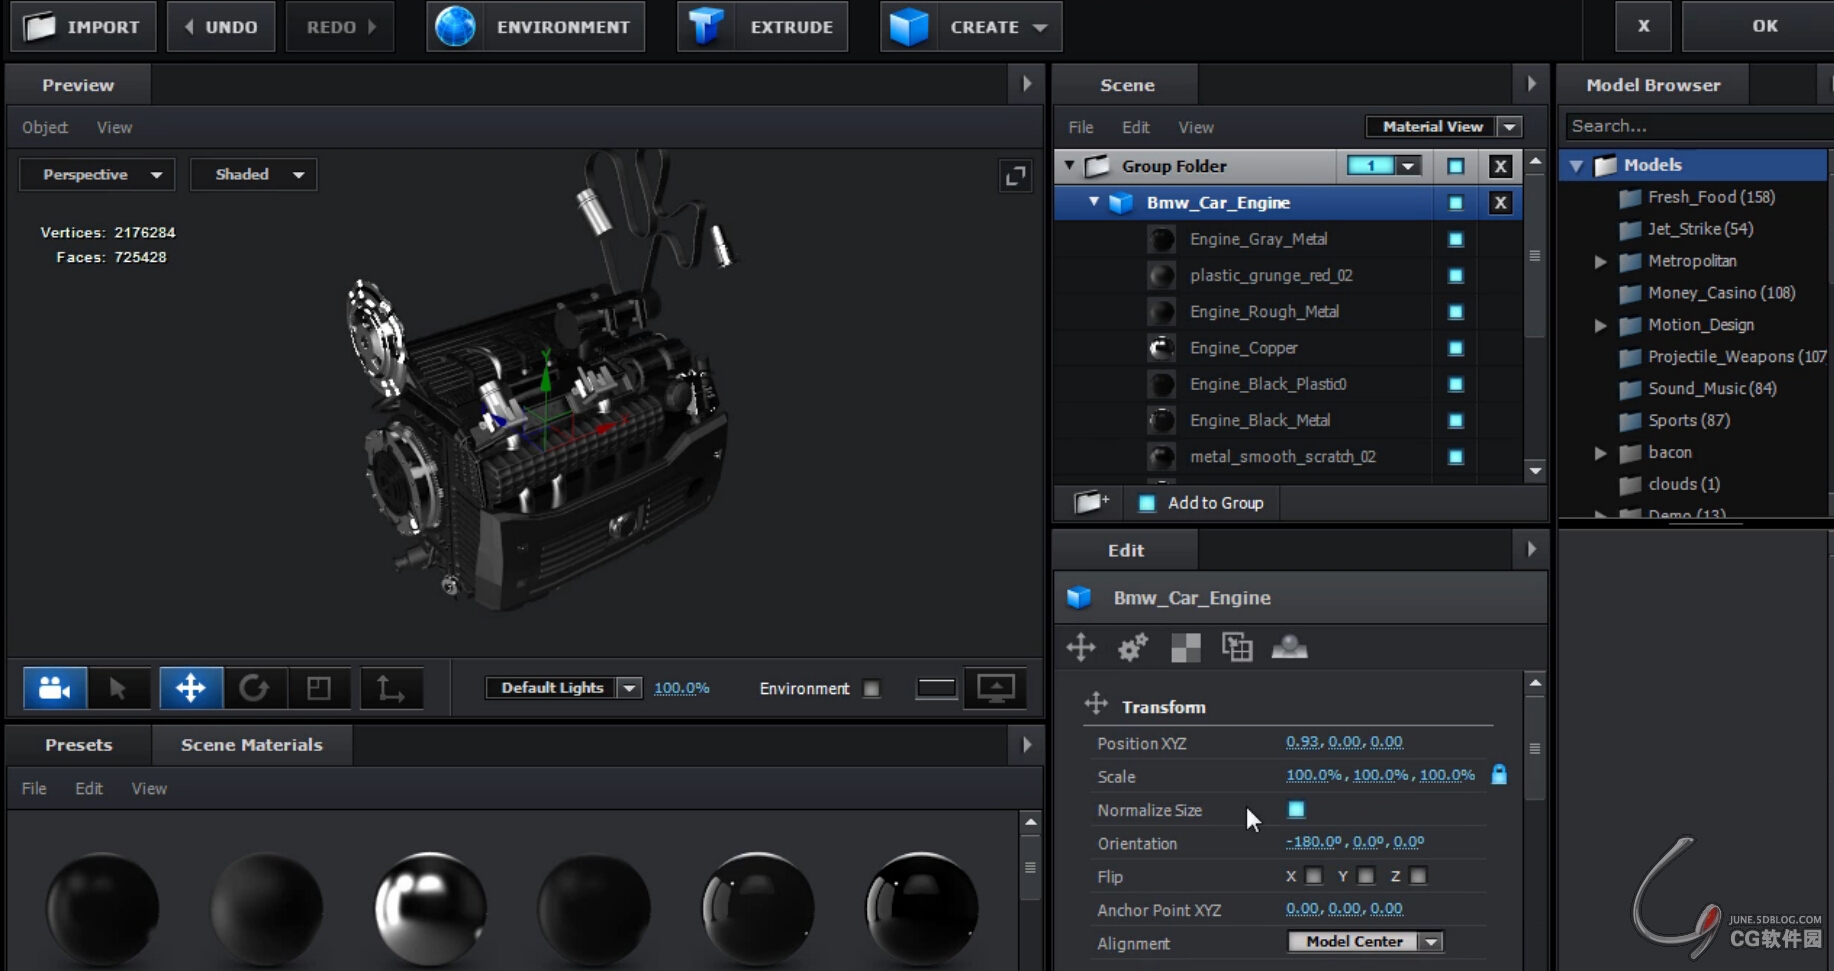
Task: Click the Extrude button
Action: tap(762, 27)
